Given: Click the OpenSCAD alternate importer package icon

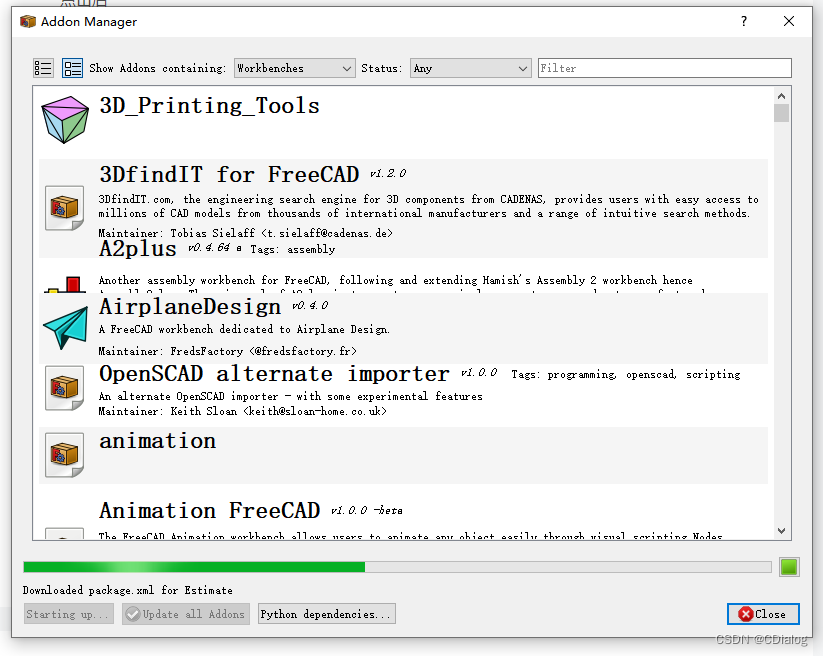Looking at the screenshot, I should [x=65, y=388].
